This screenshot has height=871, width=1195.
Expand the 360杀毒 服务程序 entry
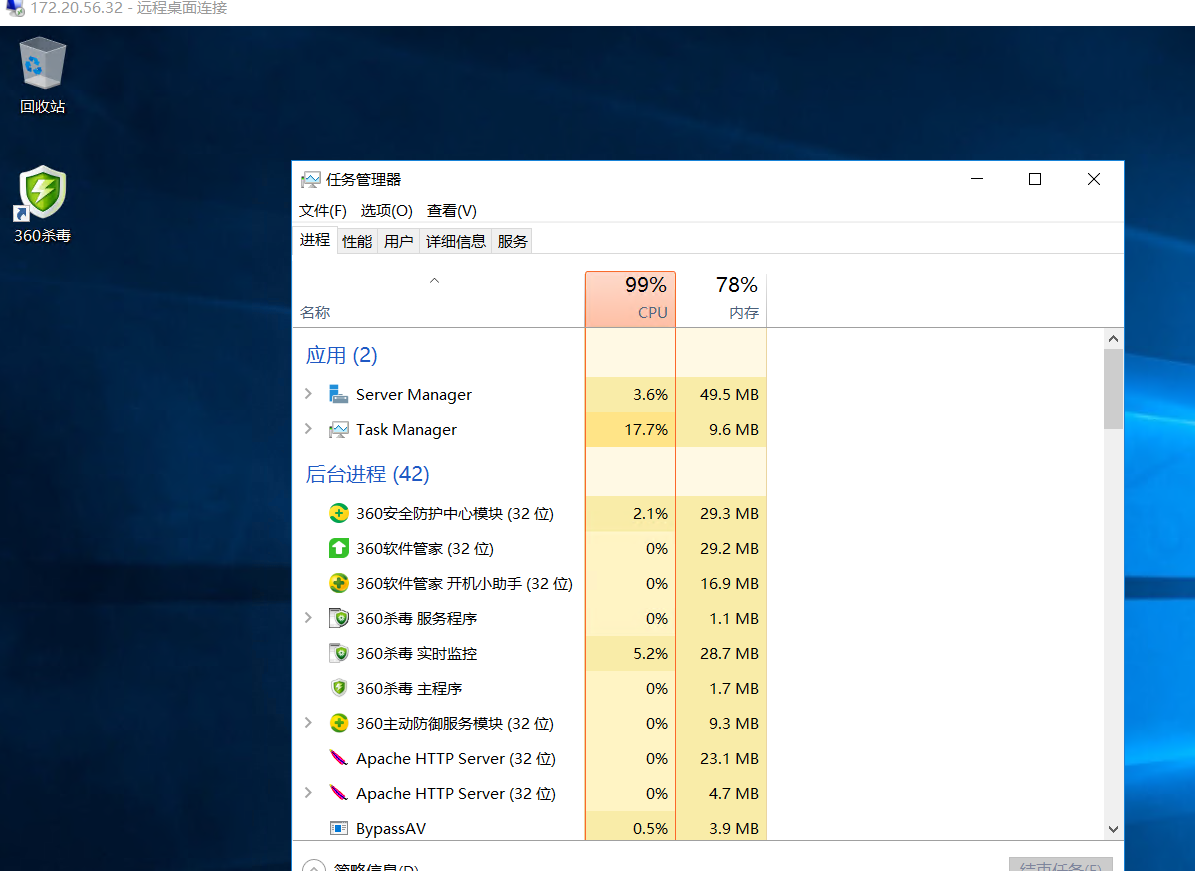coord(308,617)
